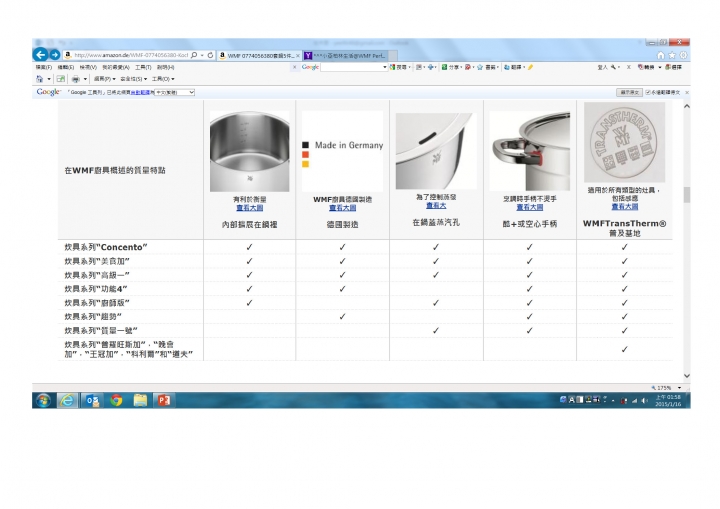Click the Google toolbar search input field
Screen dimensions: 720x509
[351, 67]
